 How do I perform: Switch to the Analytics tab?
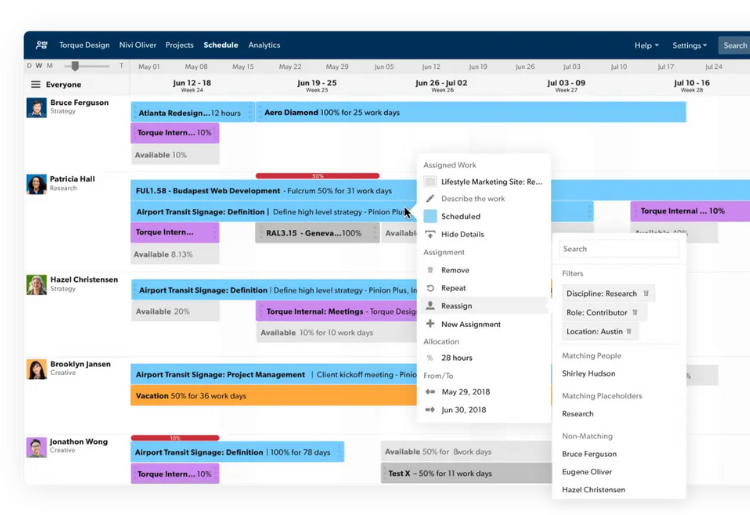pyautogui.click(x=264, y=45)
